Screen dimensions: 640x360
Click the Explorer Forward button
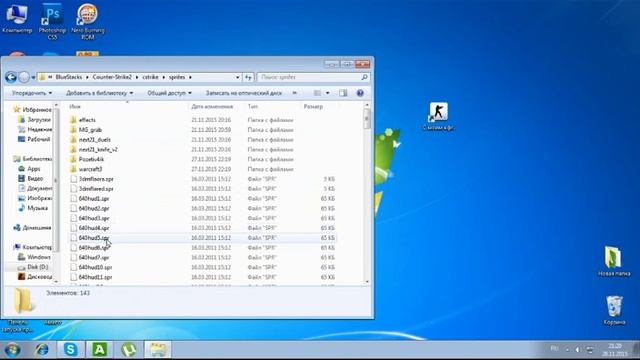pos(24,77)
